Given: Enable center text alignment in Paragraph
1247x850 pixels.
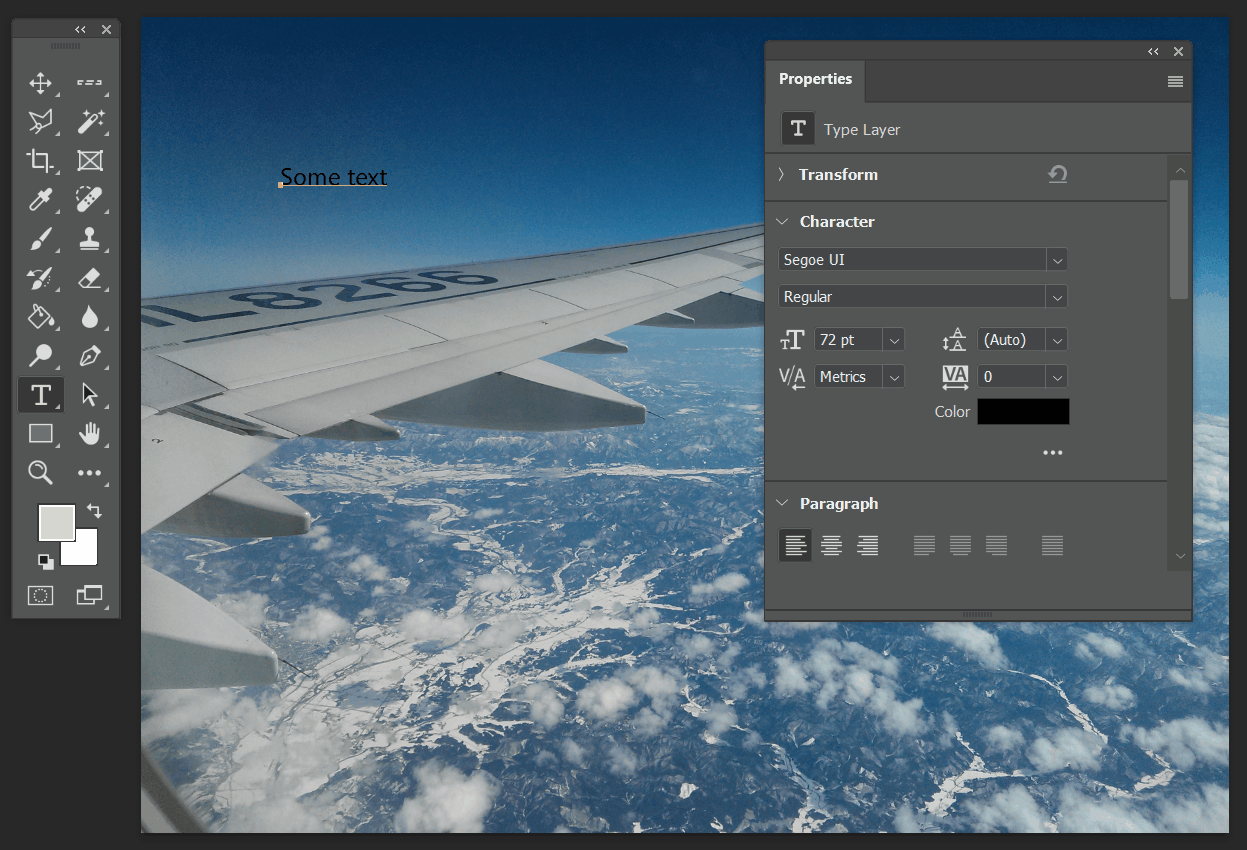Looking at the screenshot, I should tap(831, 545).
